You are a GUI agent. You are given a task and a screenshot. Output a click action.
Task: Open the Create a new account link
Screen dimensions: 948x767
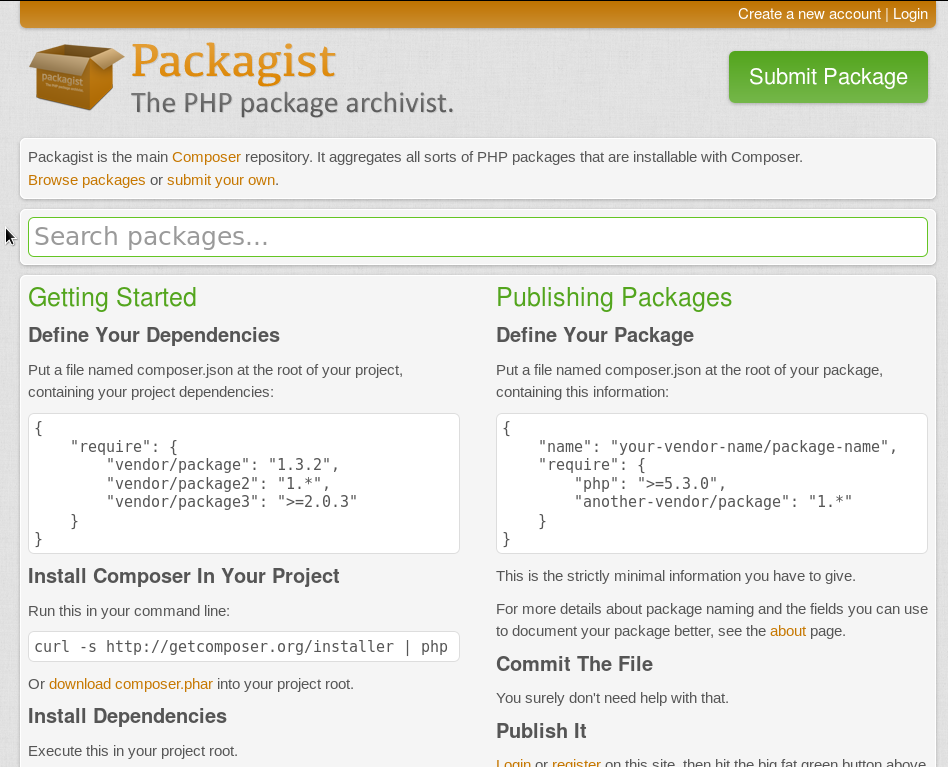click(809, 14)
